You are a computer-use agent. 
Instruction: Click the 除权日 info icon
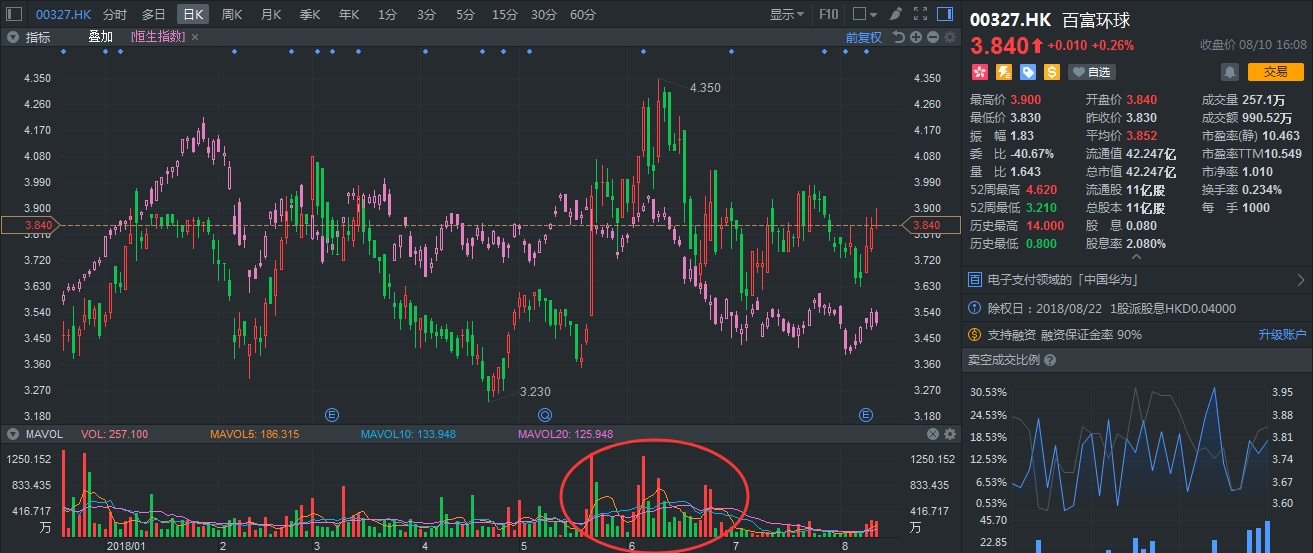(975, 308)
